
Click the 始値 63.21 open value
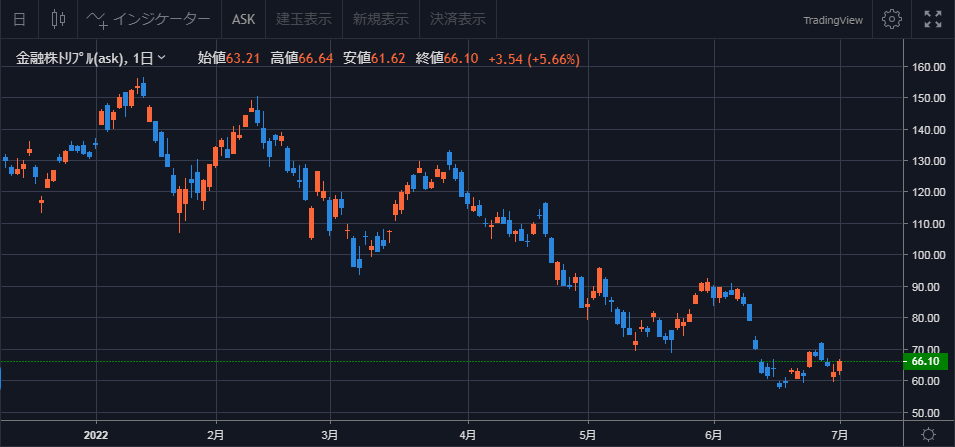coord(229,58)
